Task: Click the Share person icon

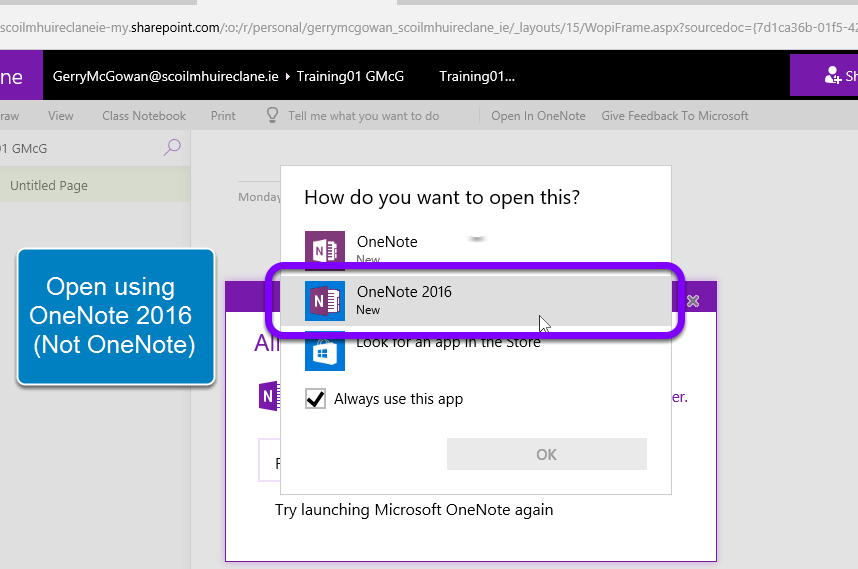Action: 832,76
